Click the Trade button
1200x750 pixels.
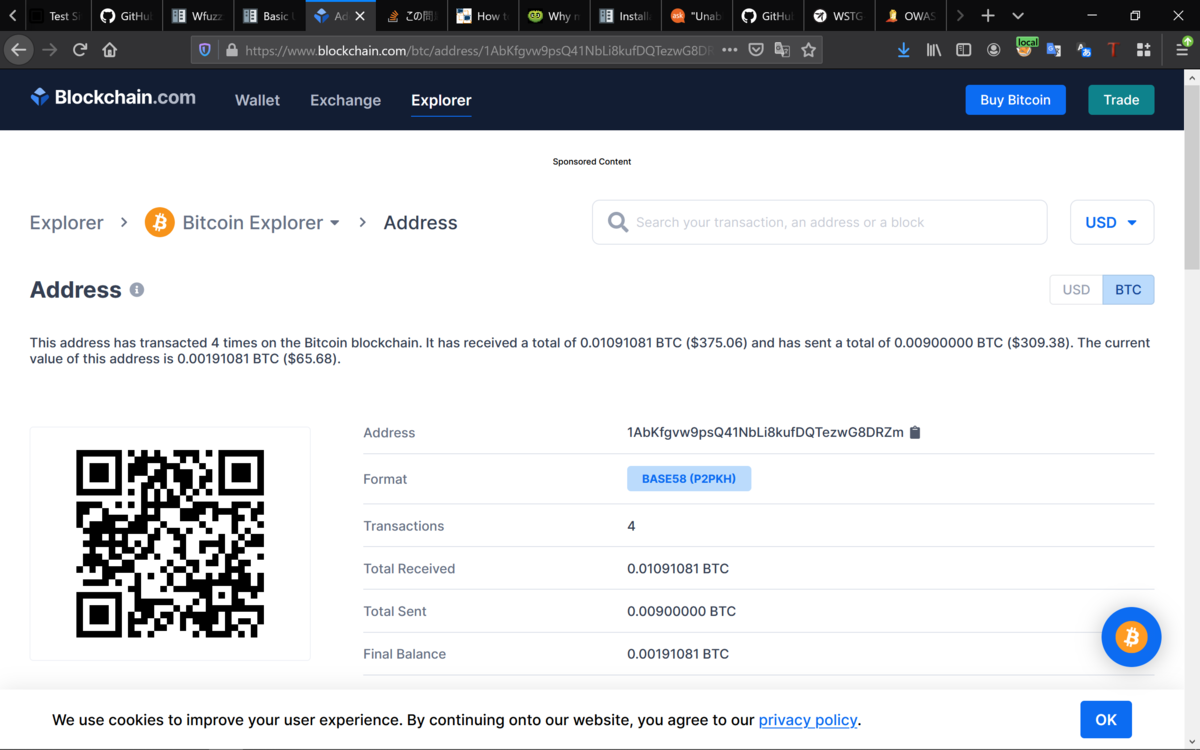(1121, 100)
